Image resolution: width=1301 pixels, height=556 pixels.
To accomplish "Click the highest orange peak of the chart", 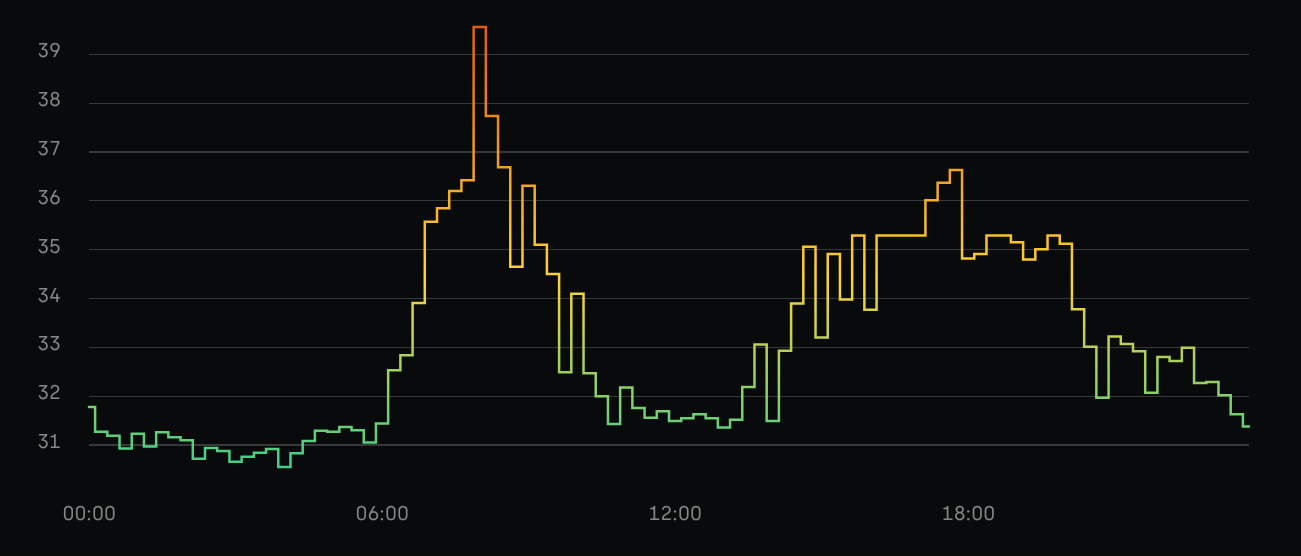I will coord(479,27).
